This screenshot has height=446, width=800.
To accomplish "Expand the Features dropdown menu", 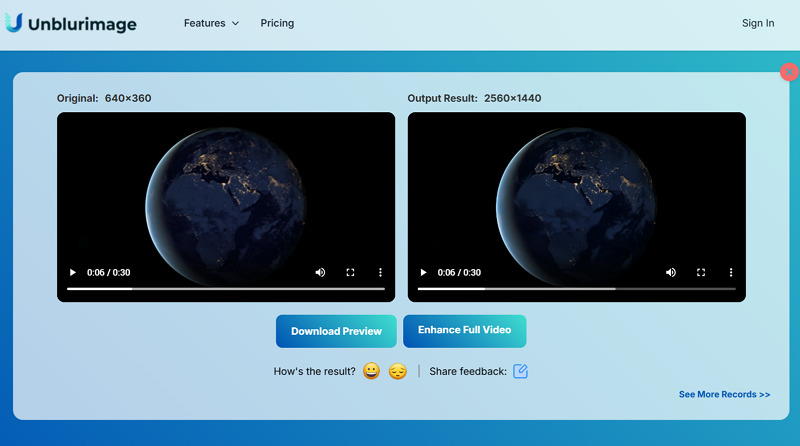I will tap(211, 23).
